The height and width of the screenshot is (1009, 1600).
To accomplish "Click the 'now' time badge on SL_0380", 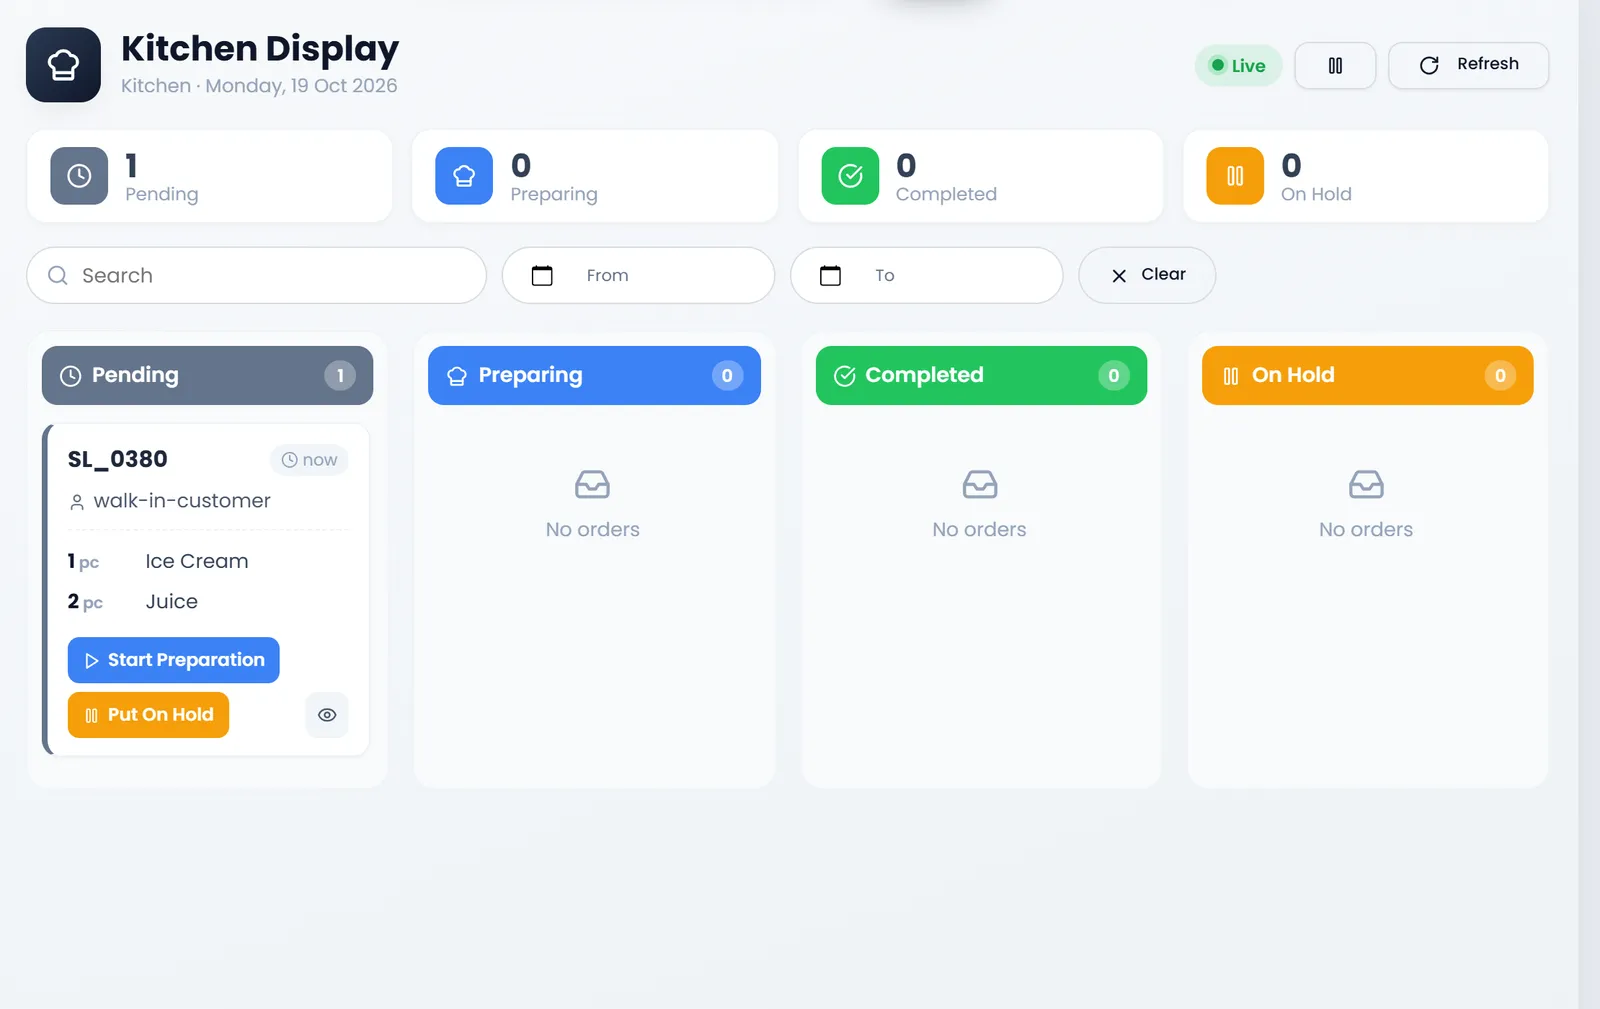I will [x=309, y=460].
